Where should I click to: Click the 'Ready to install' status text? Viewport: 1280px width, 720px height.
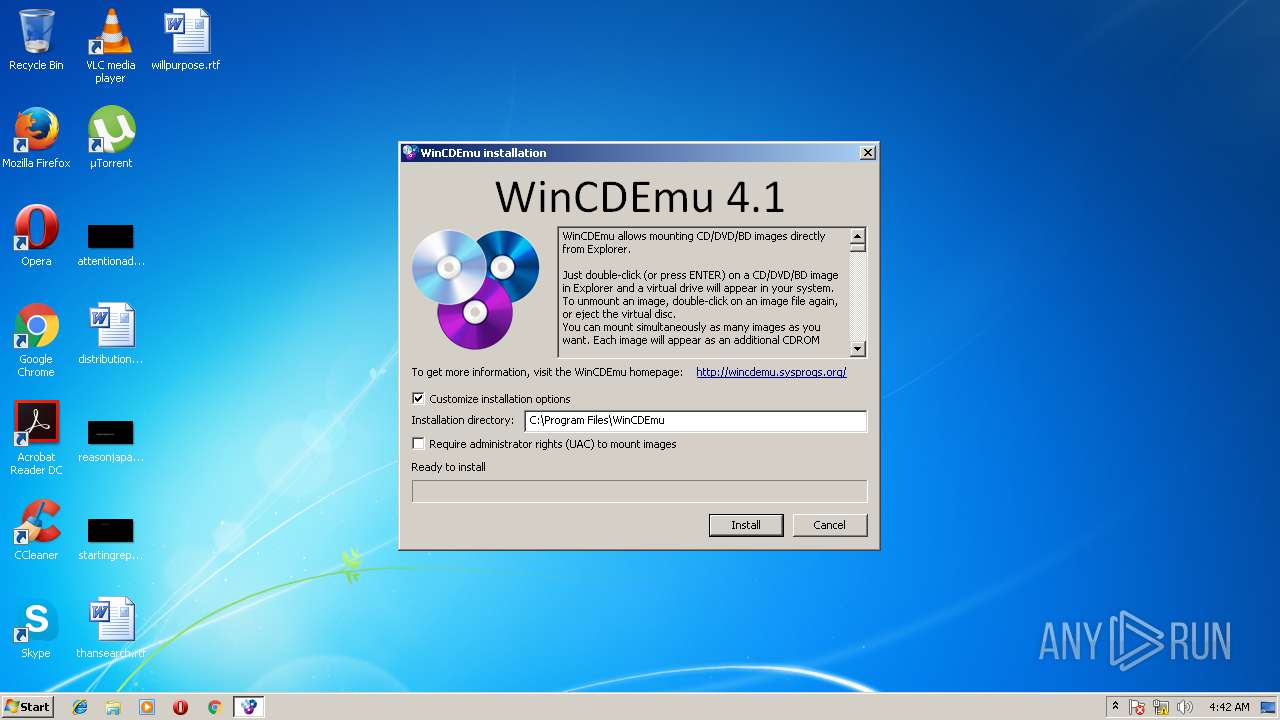coord(448,467)
